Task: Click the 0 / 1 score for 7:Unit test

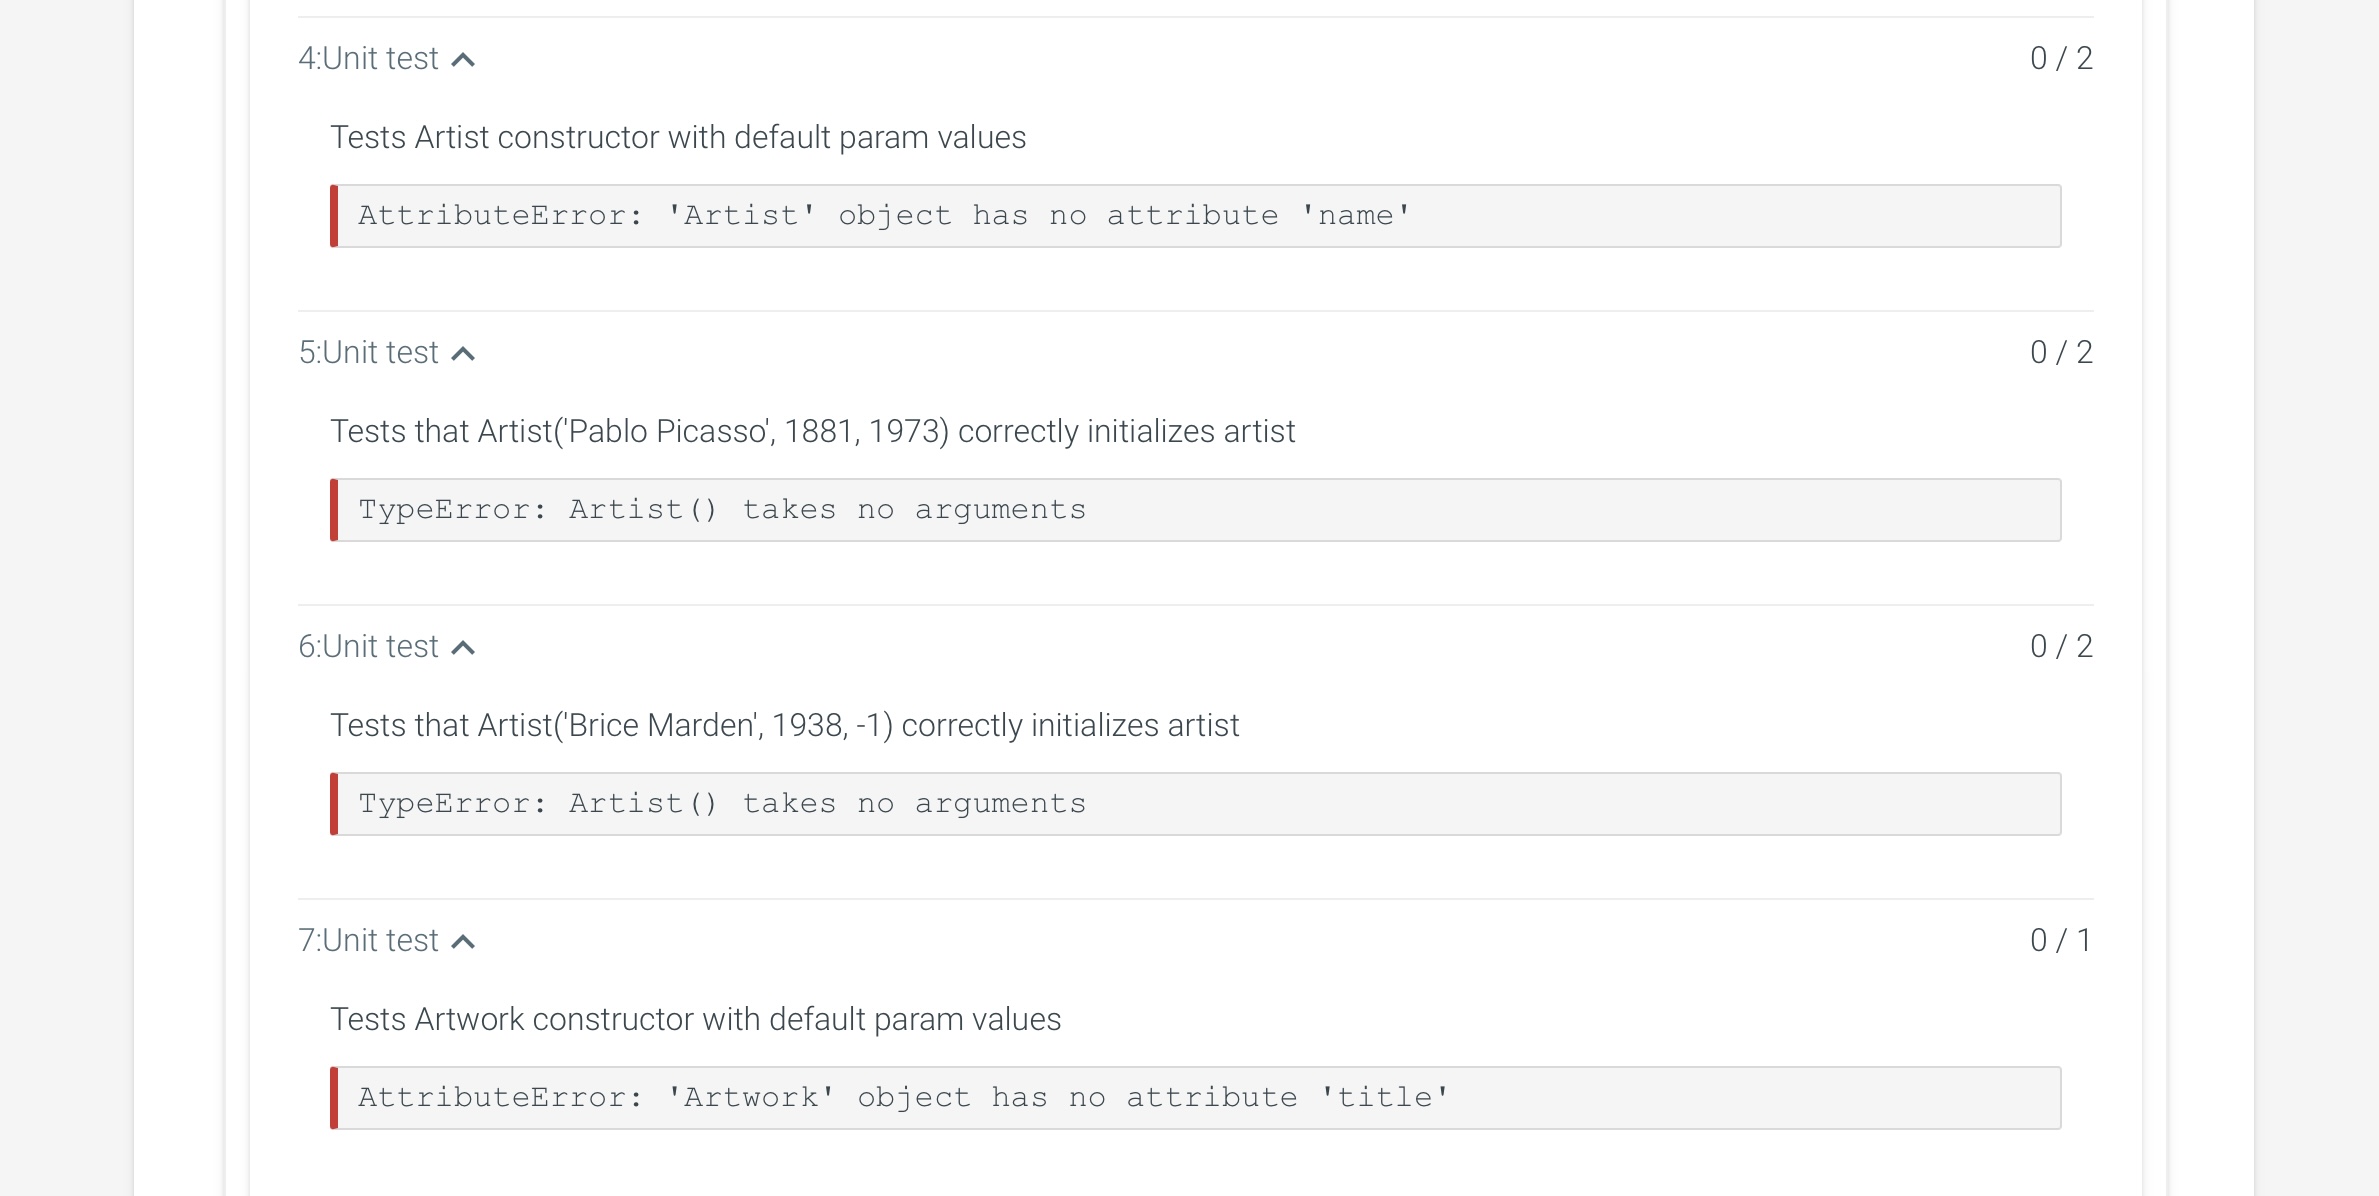Action: pyautogui.click(x=2059, y=939)
